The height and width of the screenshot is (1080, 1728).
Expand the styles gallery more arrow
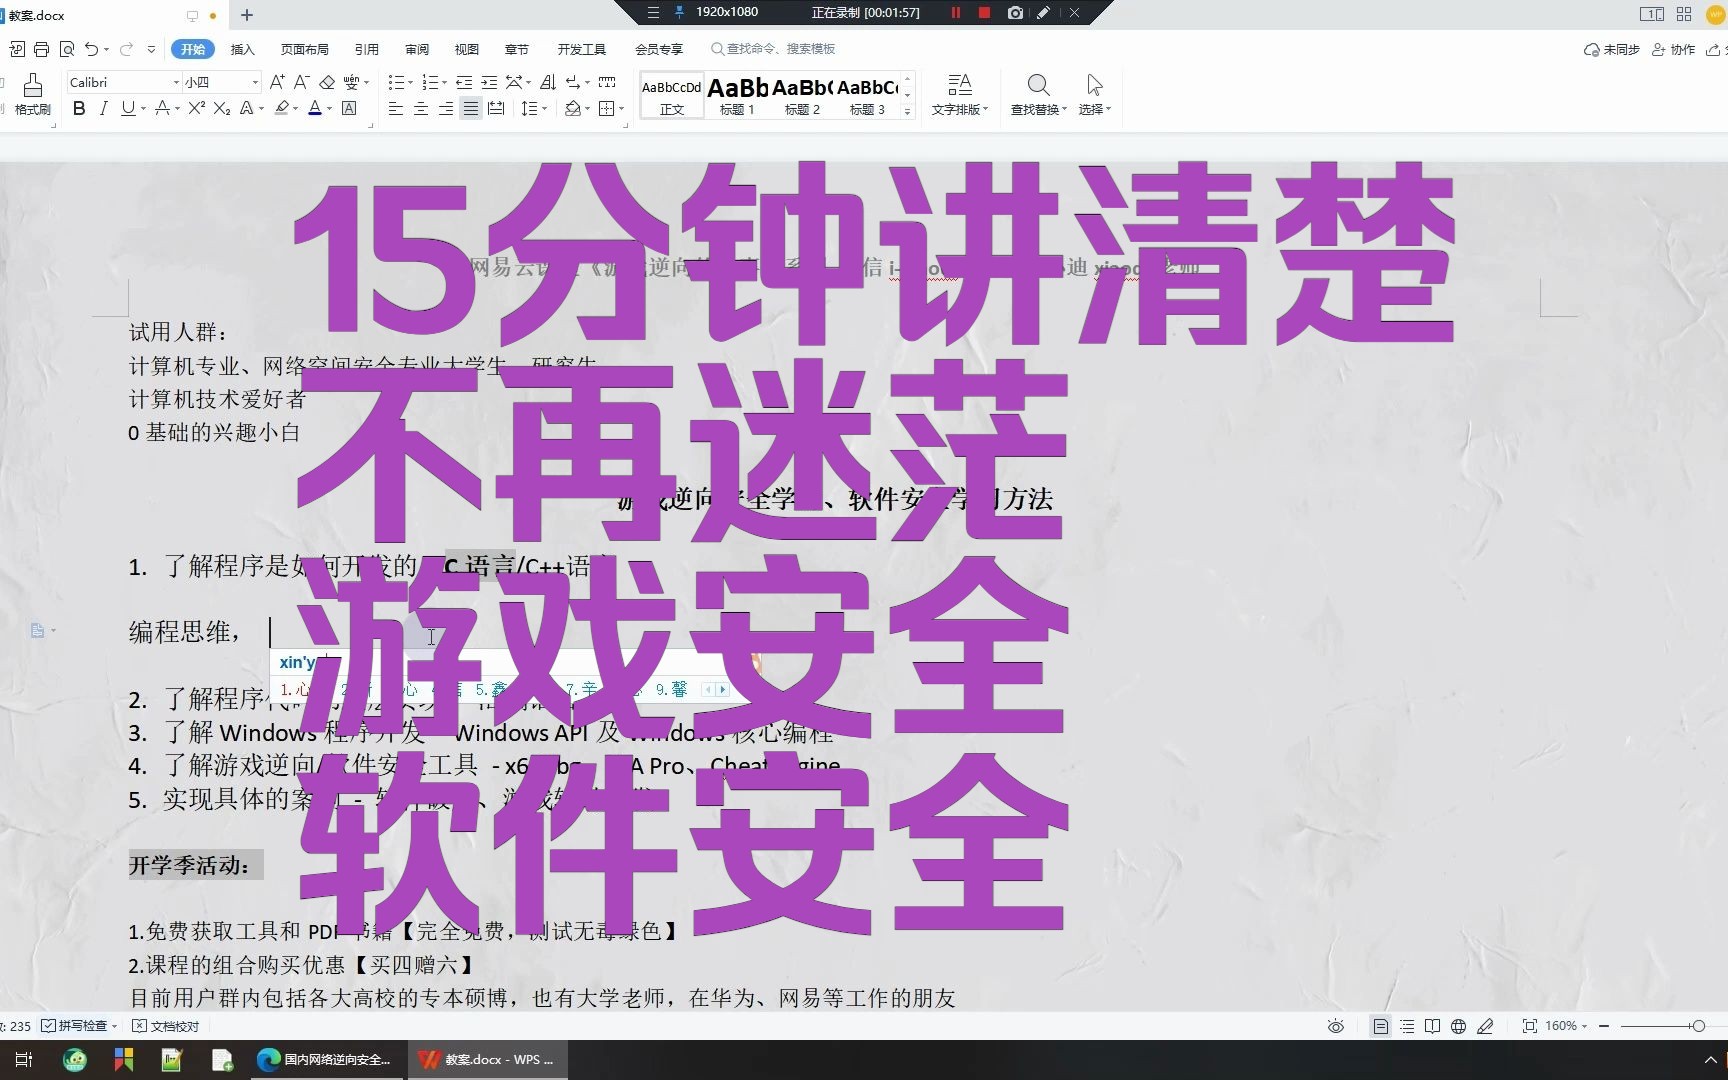907,111
